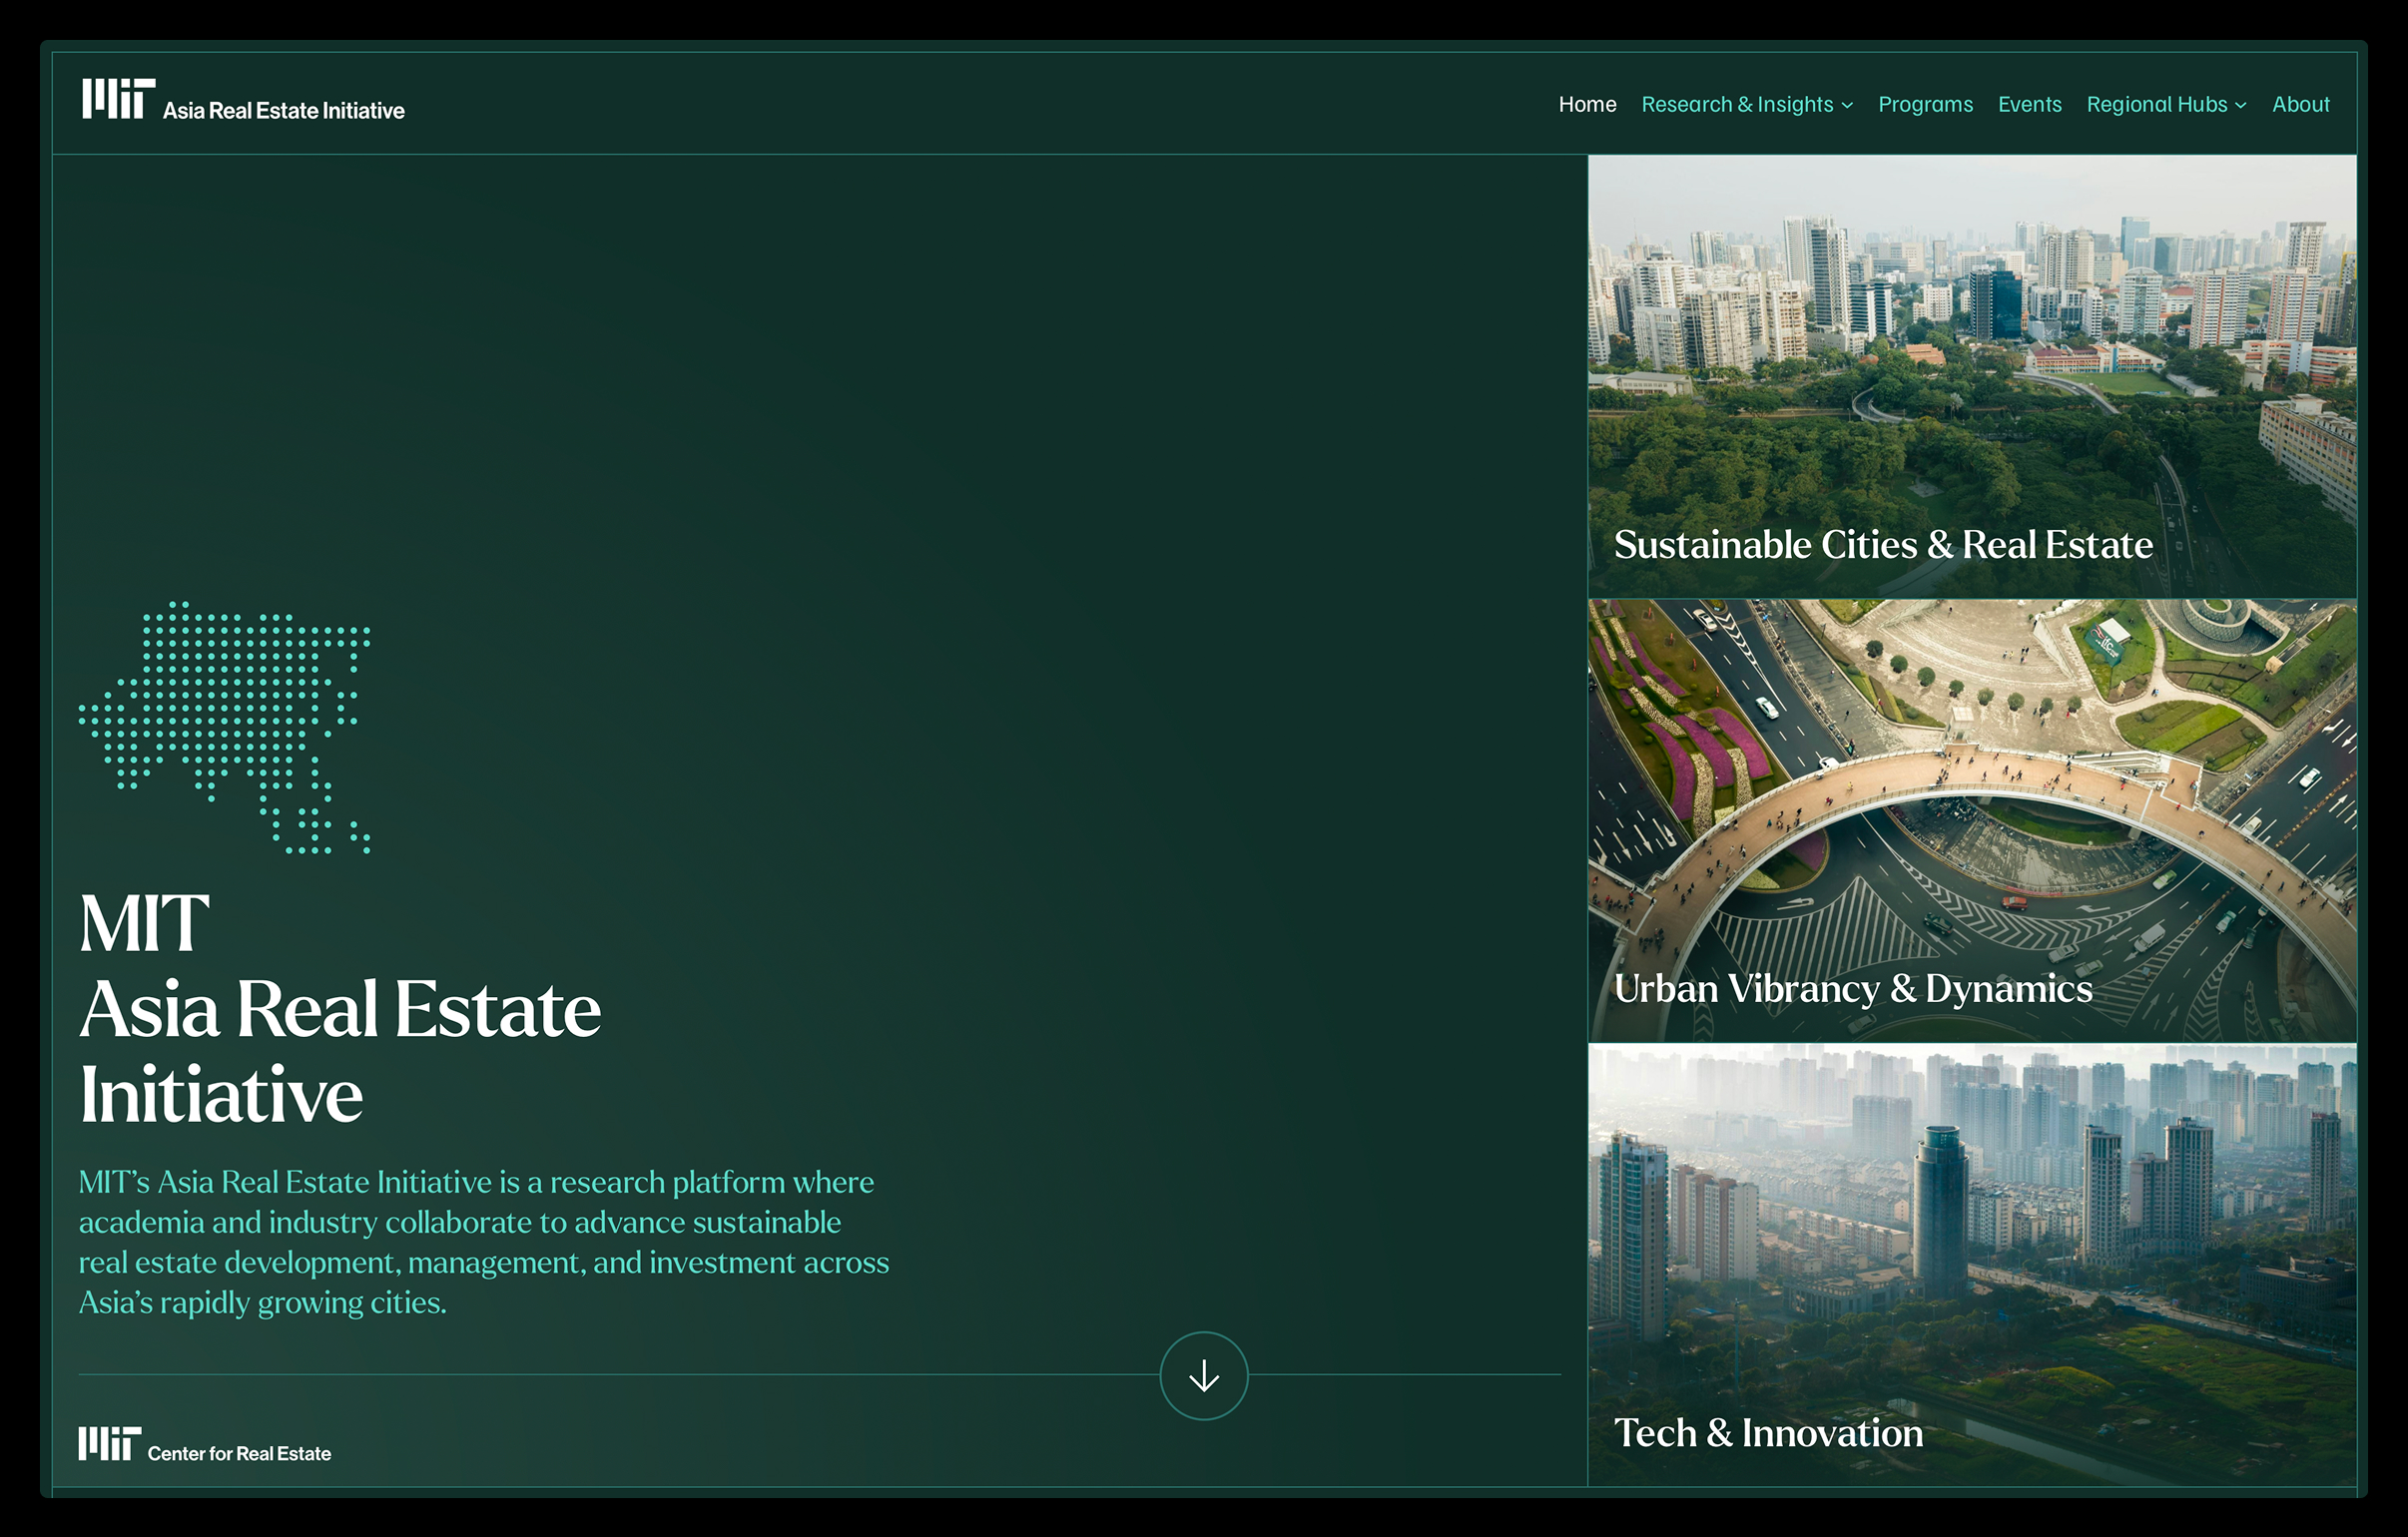The width and height of the screenshot is (2408, 1537).
Task: Open the Research & Insights menu
Action: click(x=1736, y=105)
